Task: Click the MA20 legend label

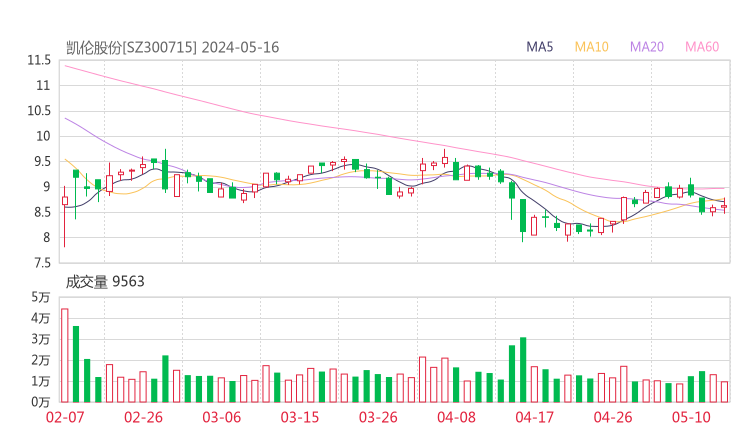Action: point(647,47)
